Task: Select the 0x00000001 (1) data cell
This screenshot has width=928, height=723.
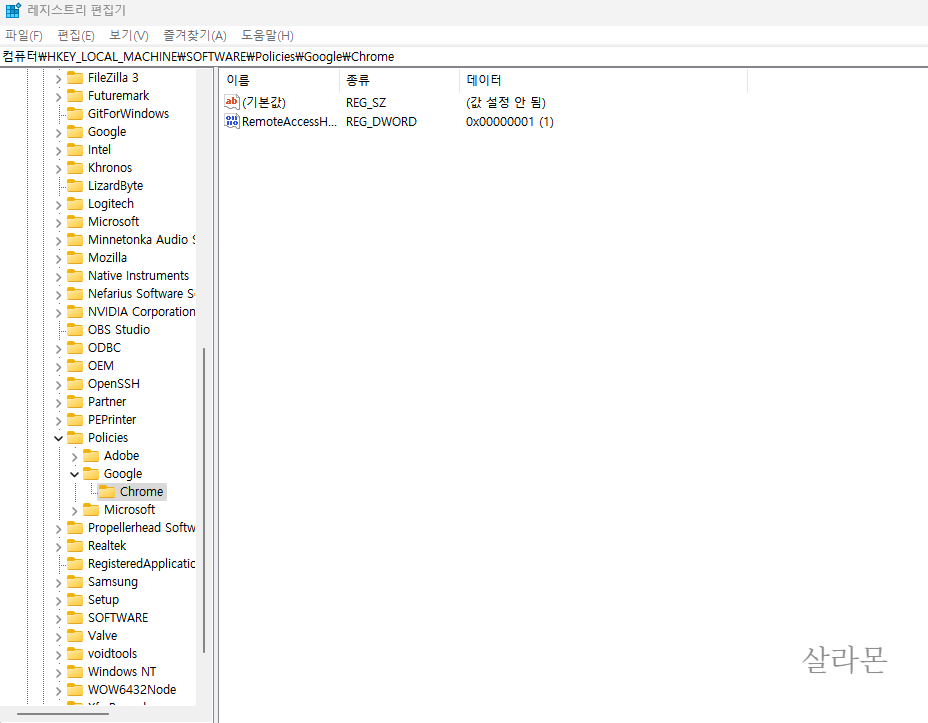Action: [510, 122]
